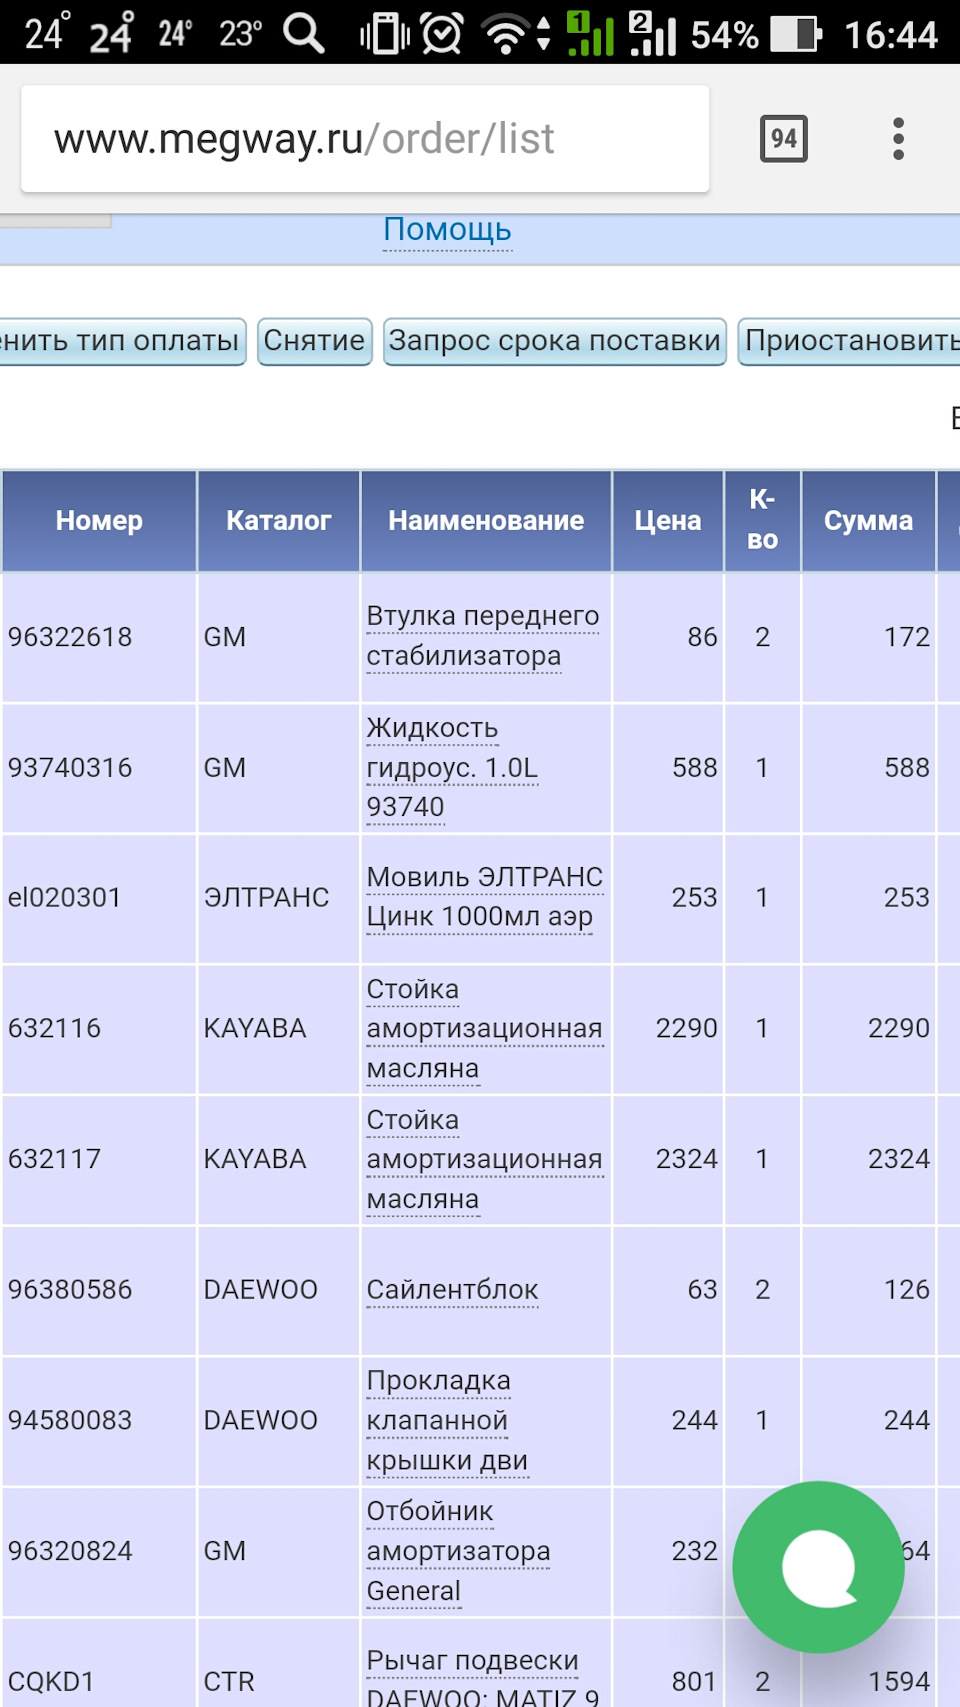
Task: Tap the green chat bubble button
Action: 818,1566
